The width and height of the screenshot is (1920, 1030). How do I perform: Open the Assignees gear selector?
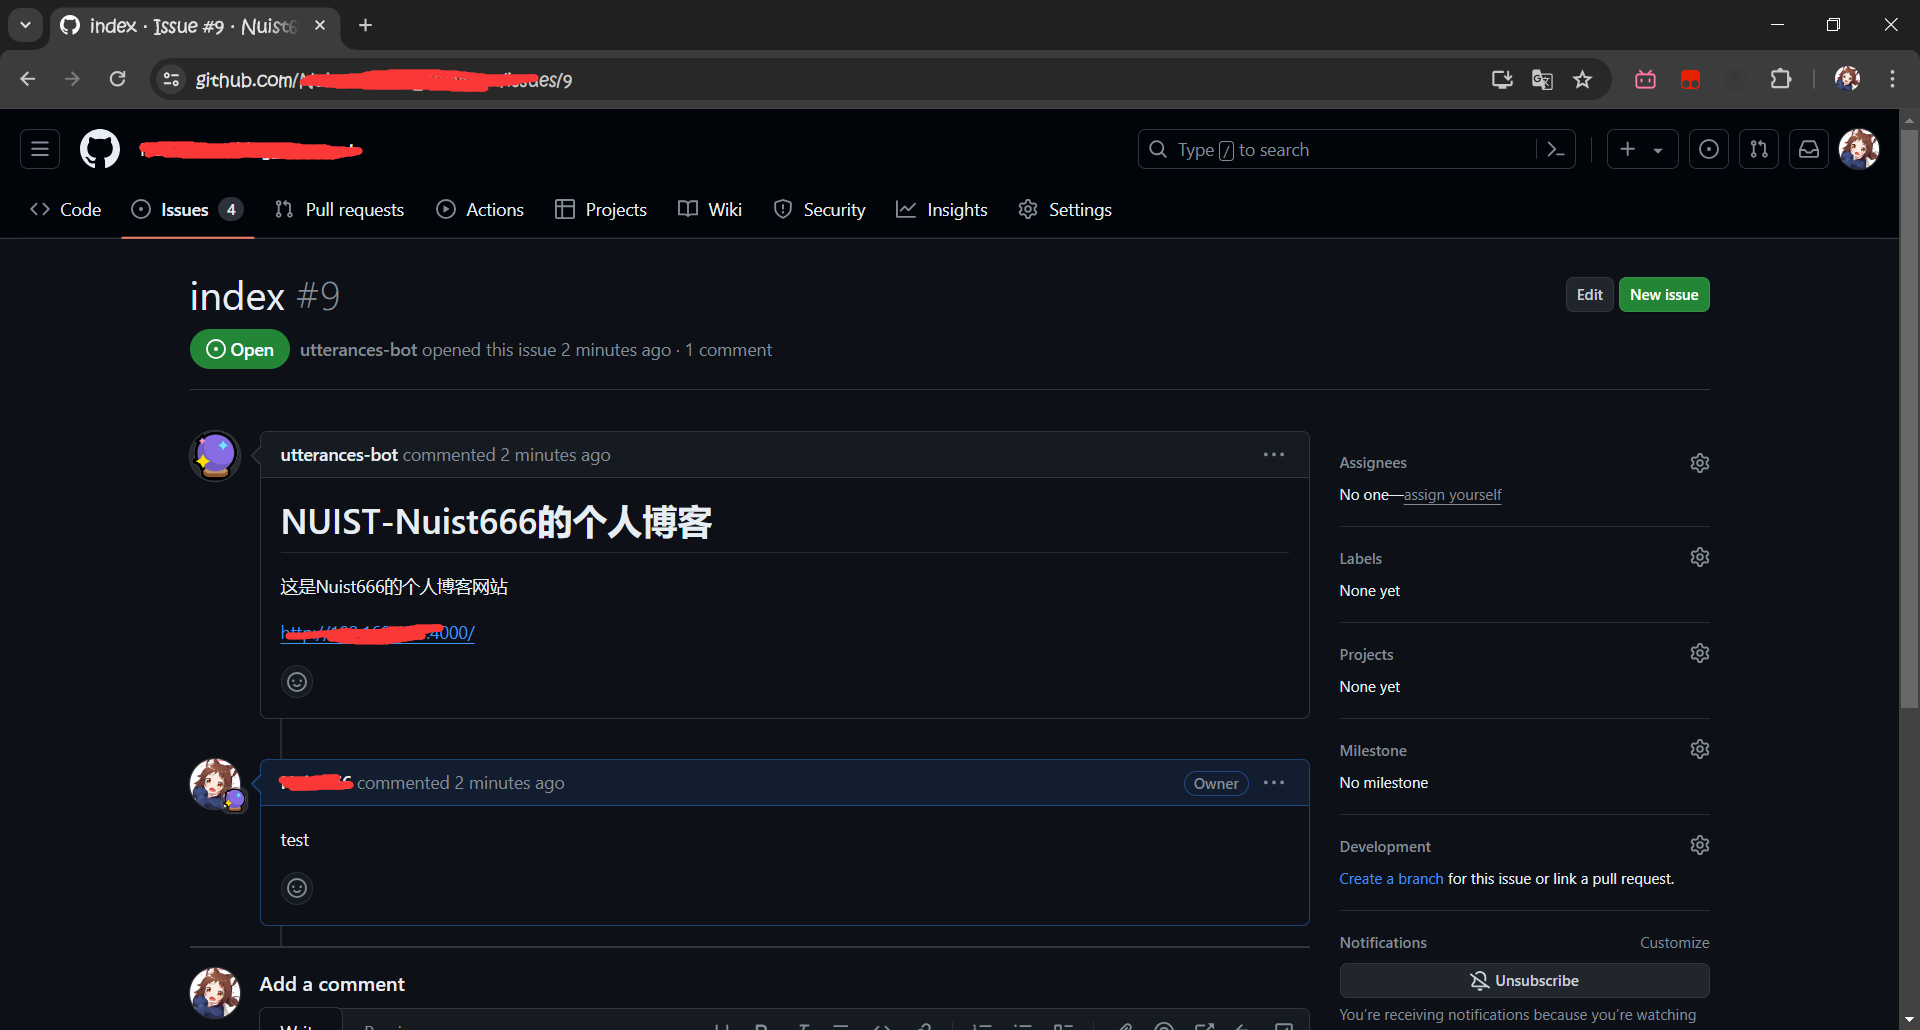point(1699,463)
